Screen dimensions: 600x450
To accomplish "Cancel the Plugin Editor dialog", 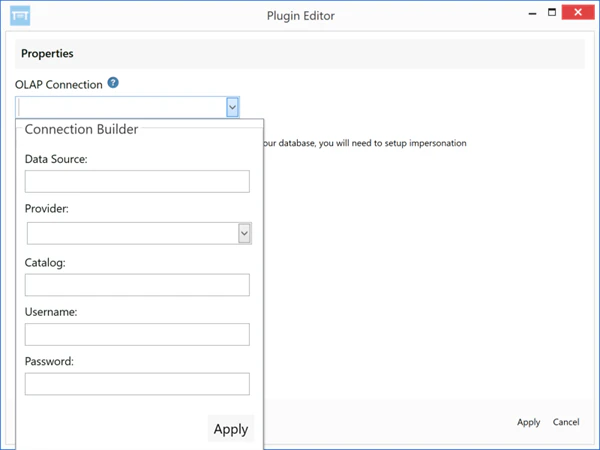I will [566, 422].
